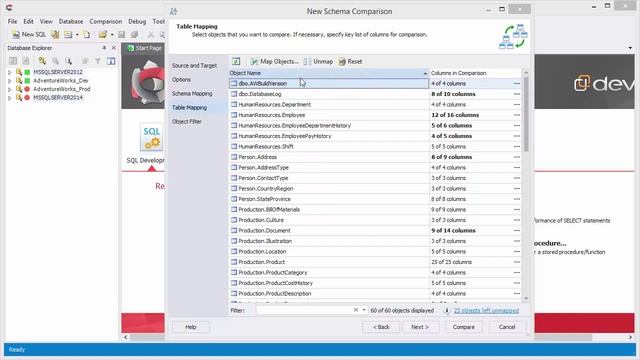Viewport: 640px width, 360px height.
Task: Open the far-right dropdown arrow on Start Page
Action: tap(630, 48)
